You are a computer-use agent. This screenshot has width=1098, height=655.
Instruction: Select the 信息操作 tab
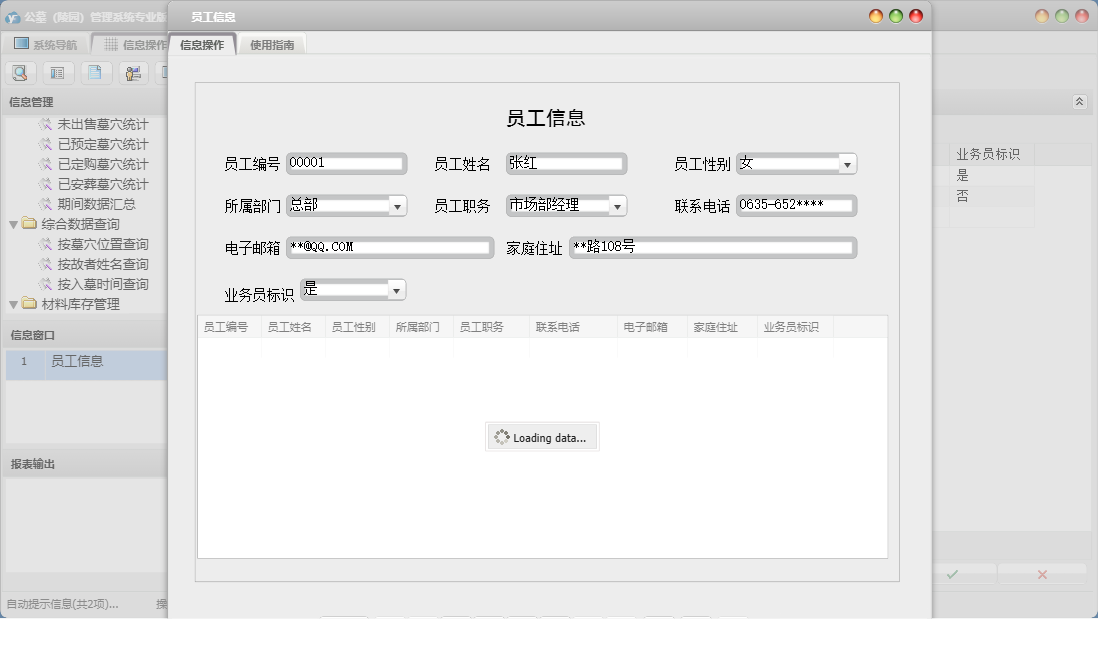202,44
